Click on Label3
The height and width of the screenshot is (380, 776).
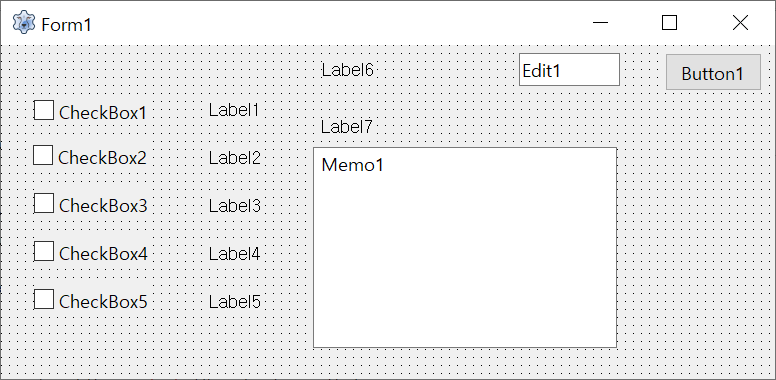click(235, 205)
